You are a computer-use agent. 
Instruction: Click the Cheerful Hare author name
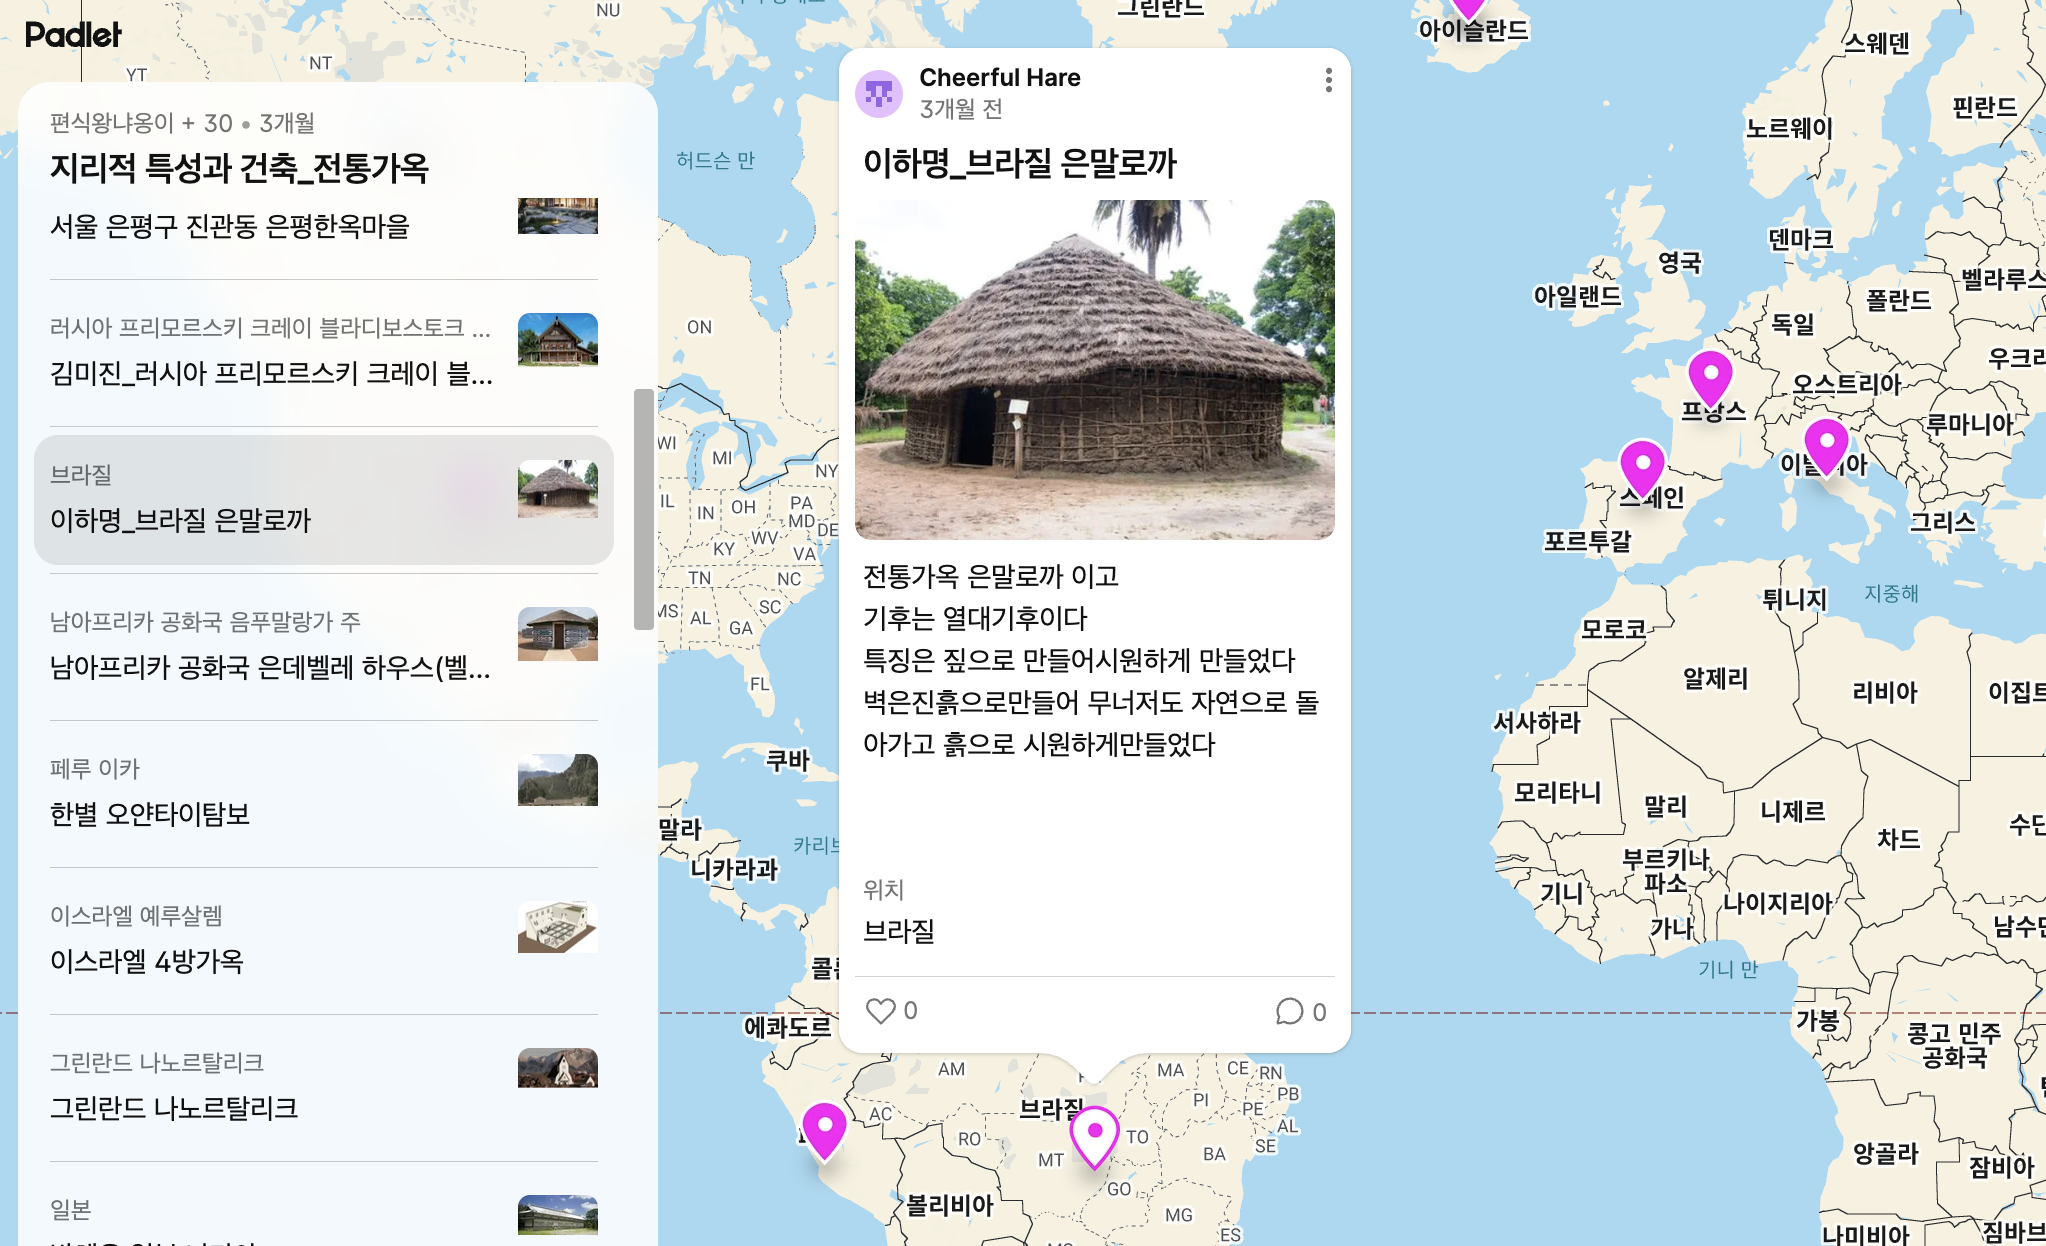(x=999, y=78)
